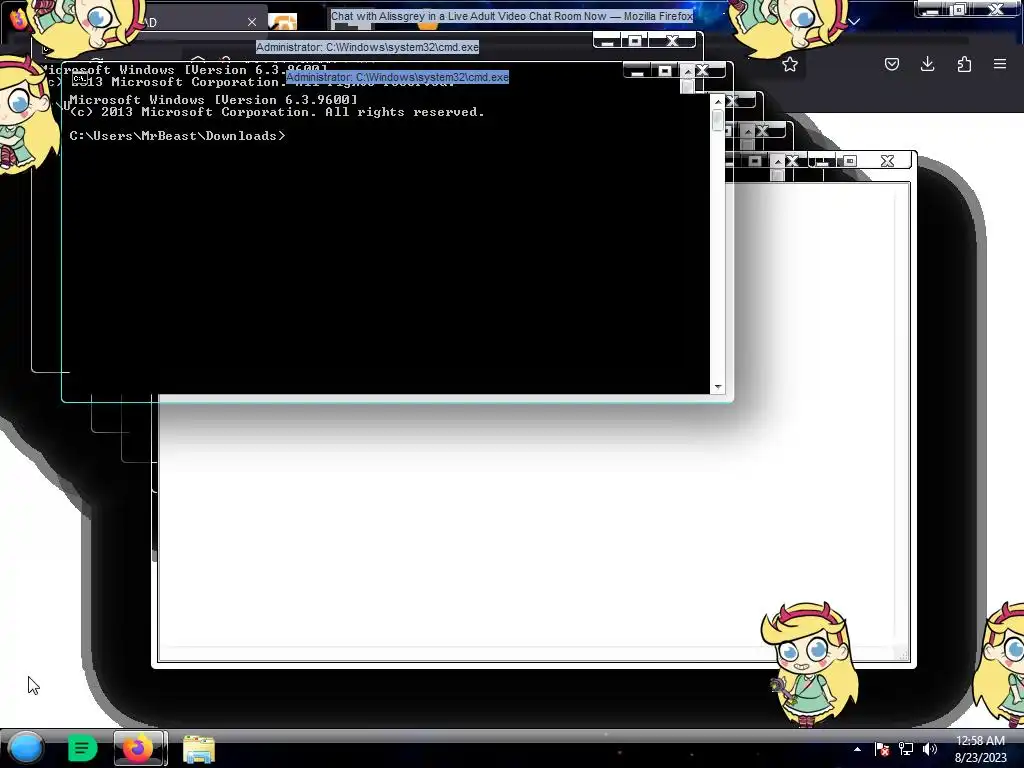This screenshot has height=768, width=1024.
Task: Maximize the front cmd.exe window
Action: point(664,71)
